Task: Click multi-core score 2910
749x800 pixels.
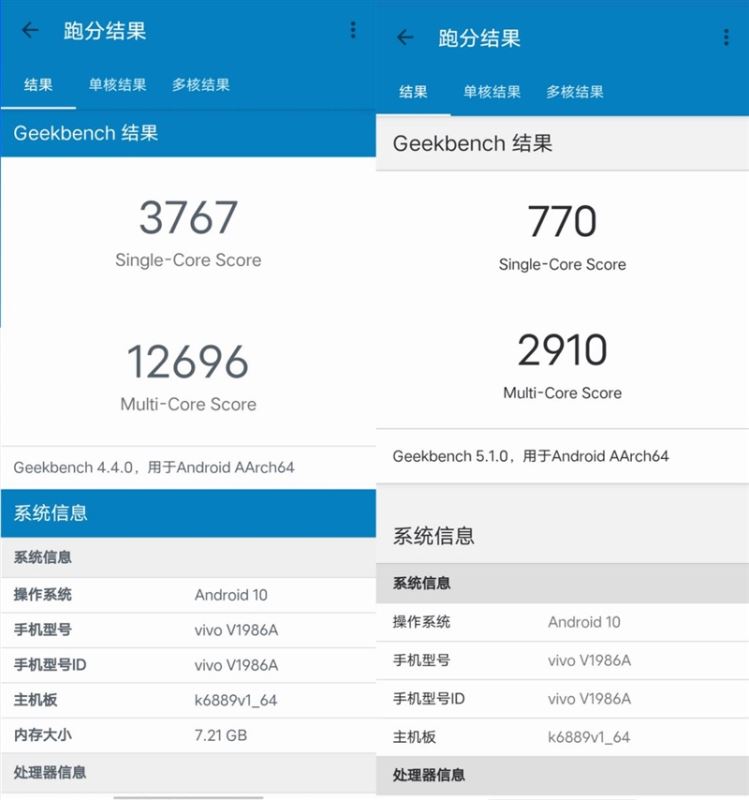Action: pos(562,350)
